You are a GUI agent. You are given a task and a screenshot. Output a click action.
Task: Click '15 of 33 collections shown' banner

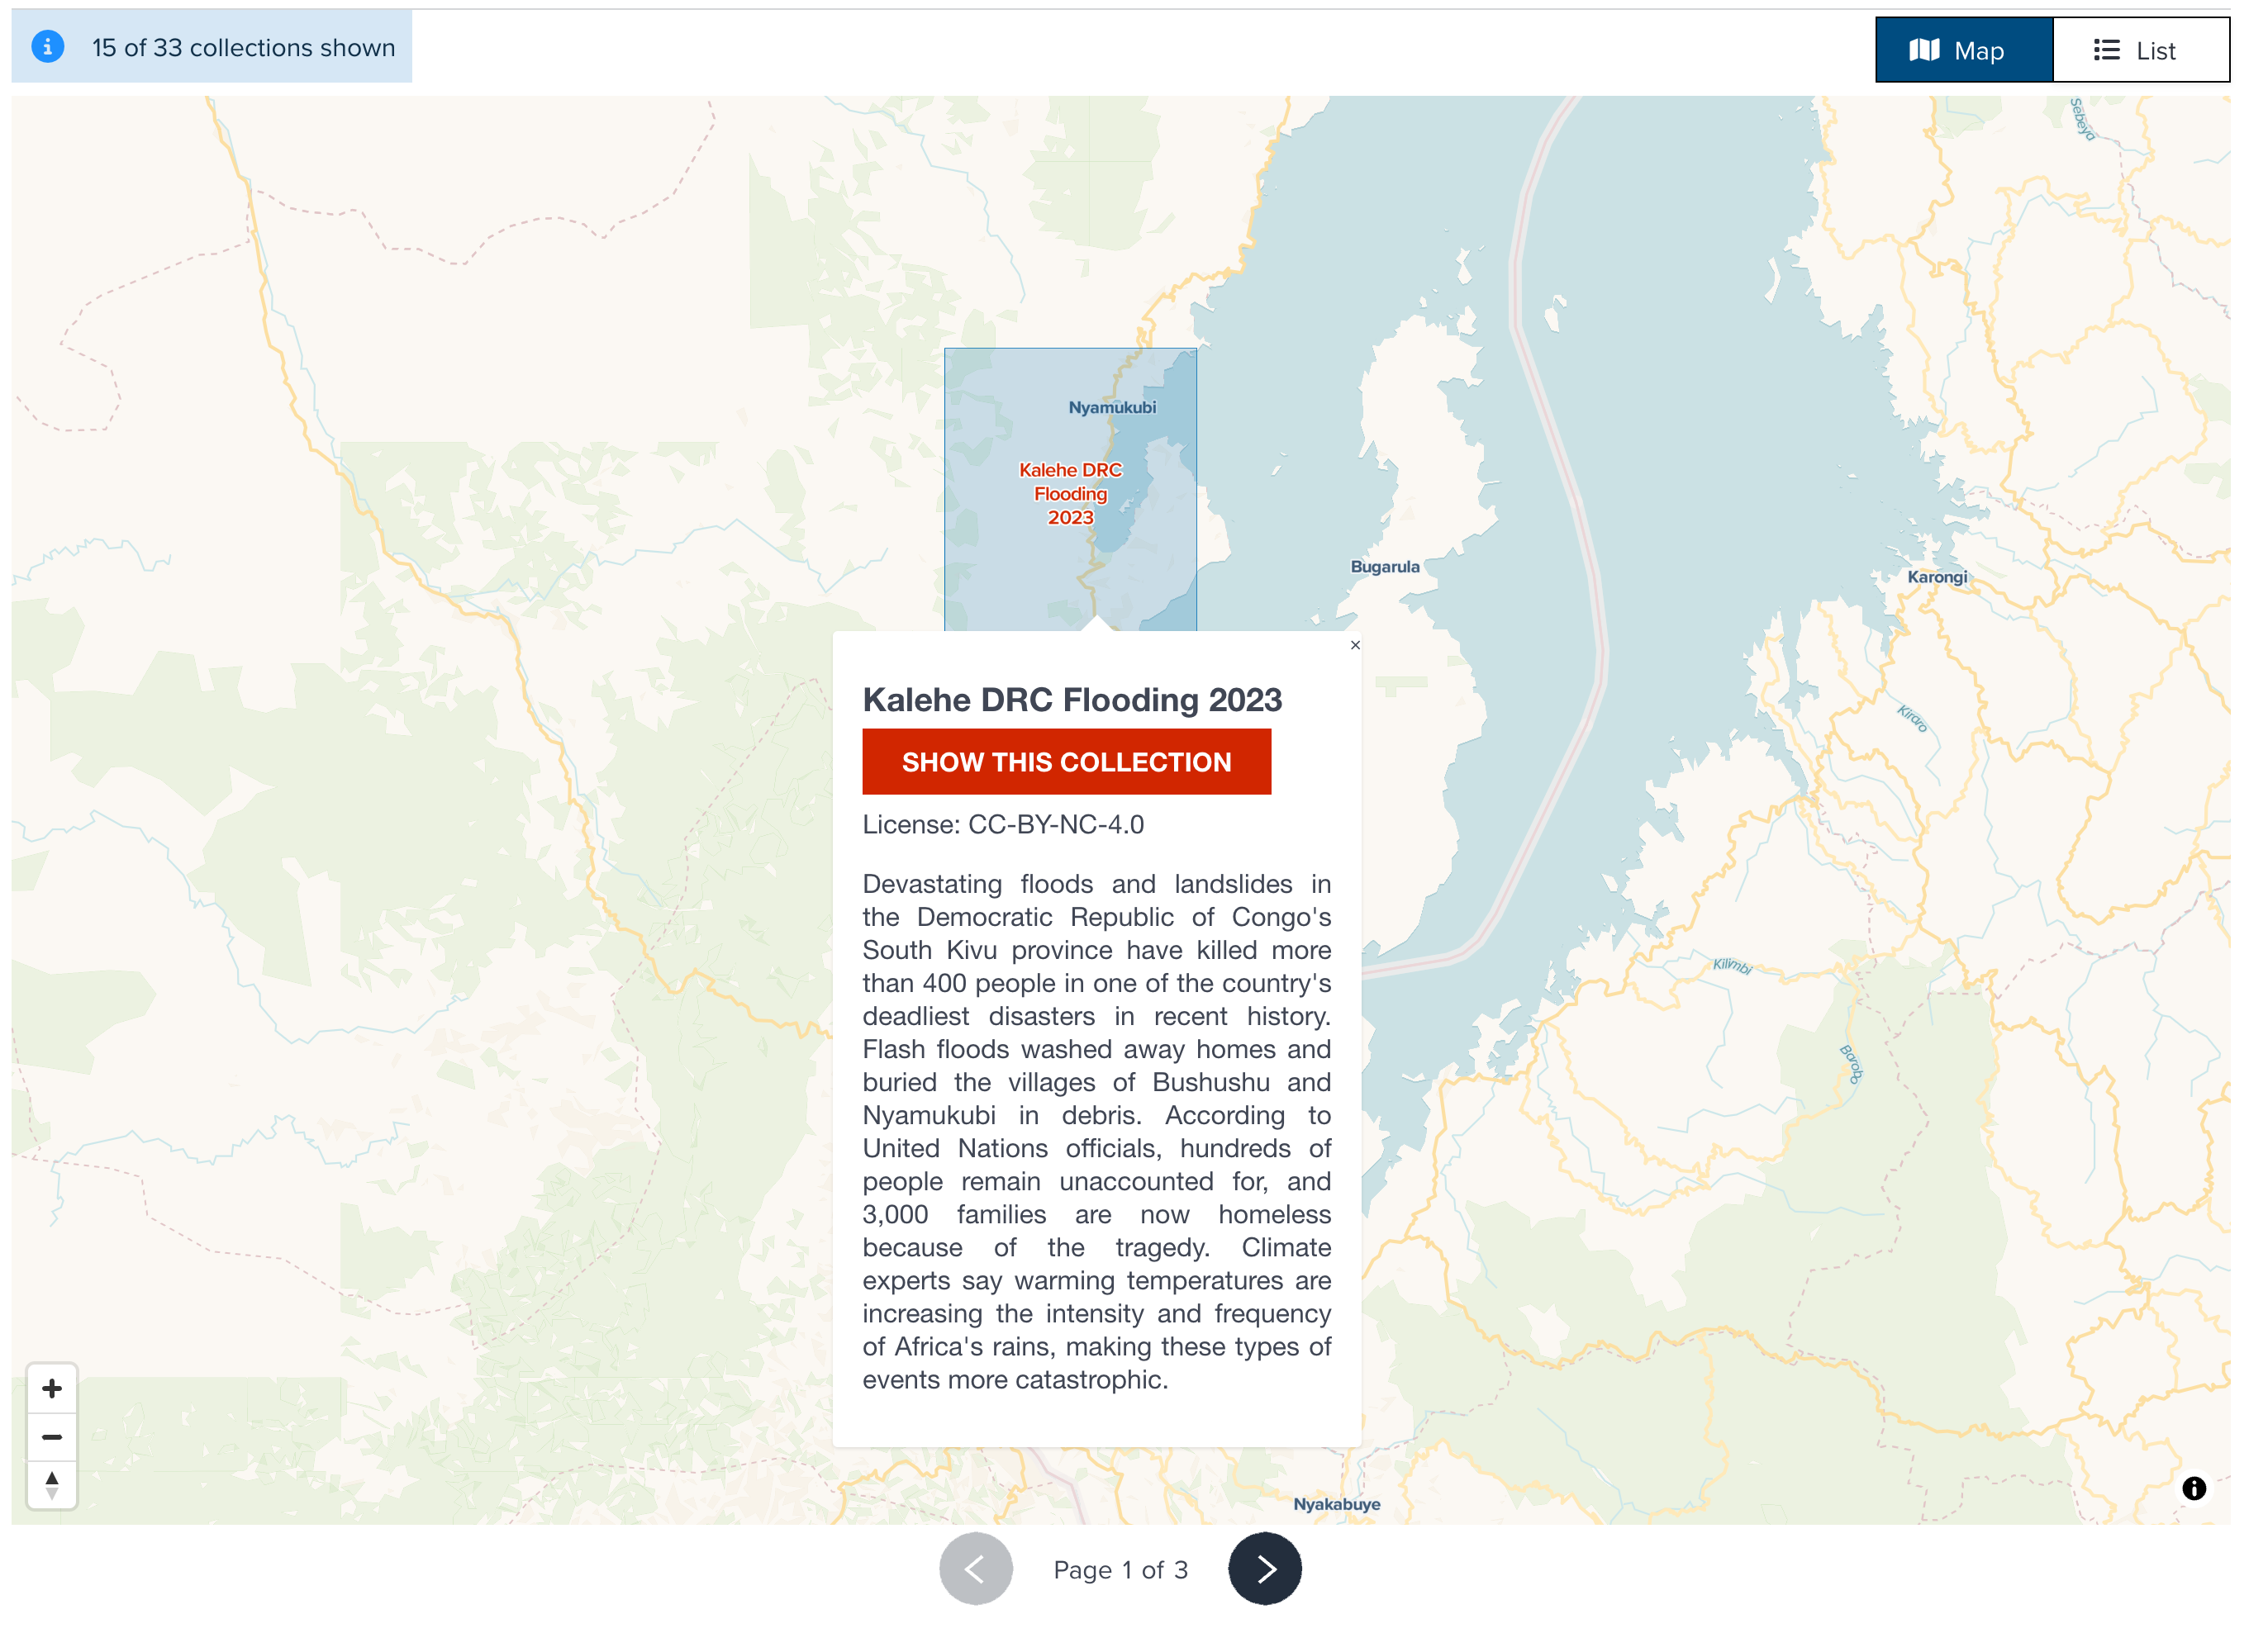pos(243,48)
